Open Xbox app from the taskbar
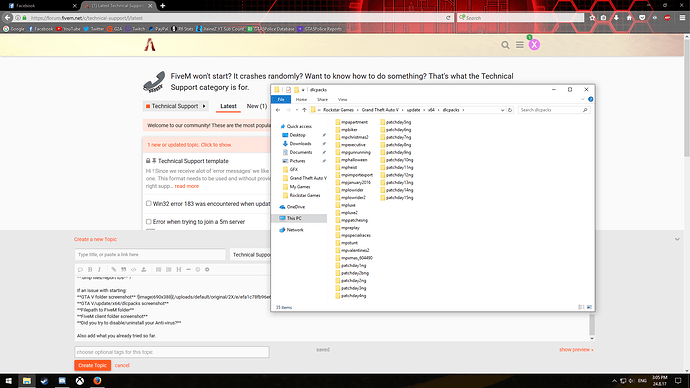 [80, 381]
